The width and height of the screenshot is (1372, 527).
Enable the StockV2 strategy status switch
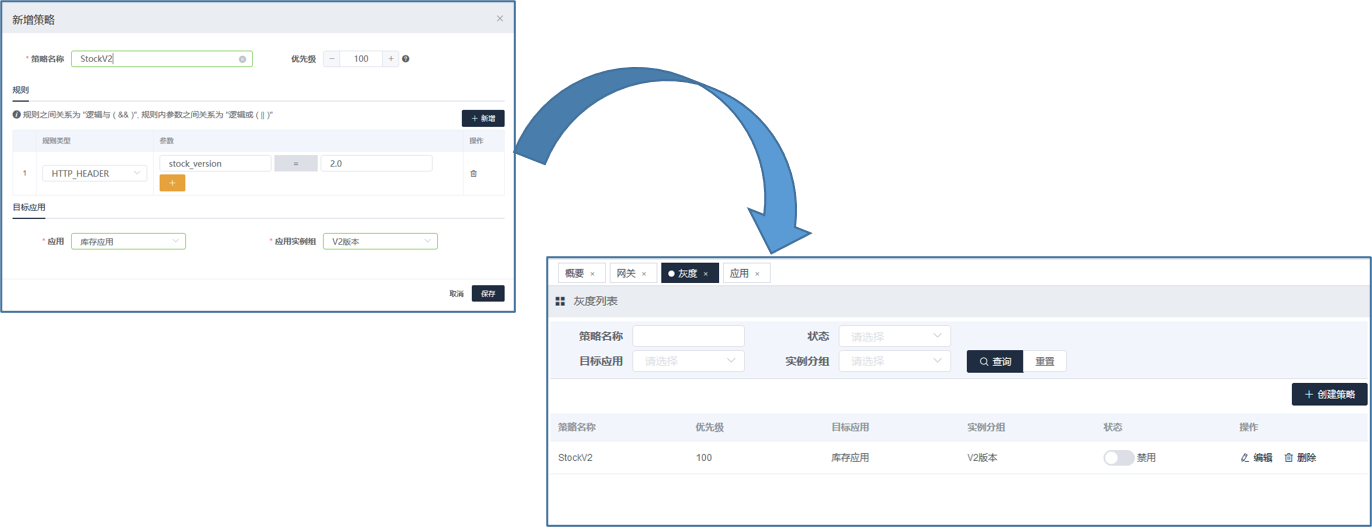point(1118,458)
